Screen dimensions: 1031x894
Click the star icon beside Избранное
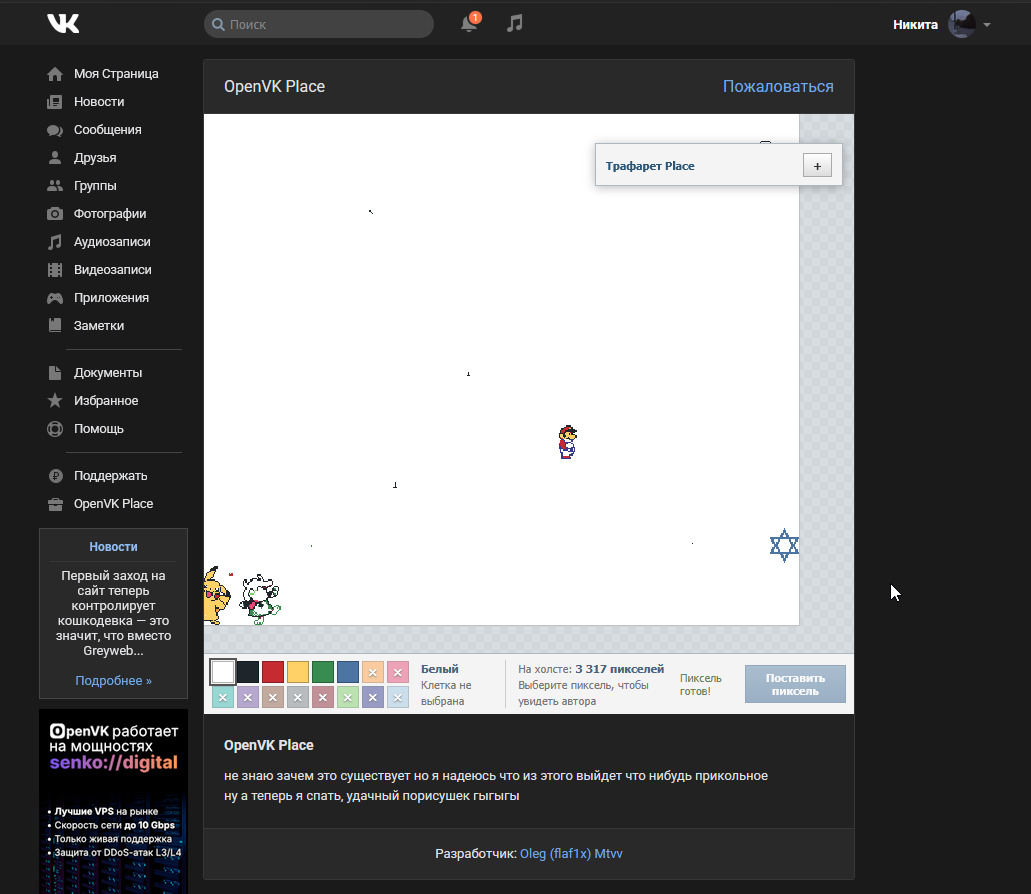tap(55, 400)
